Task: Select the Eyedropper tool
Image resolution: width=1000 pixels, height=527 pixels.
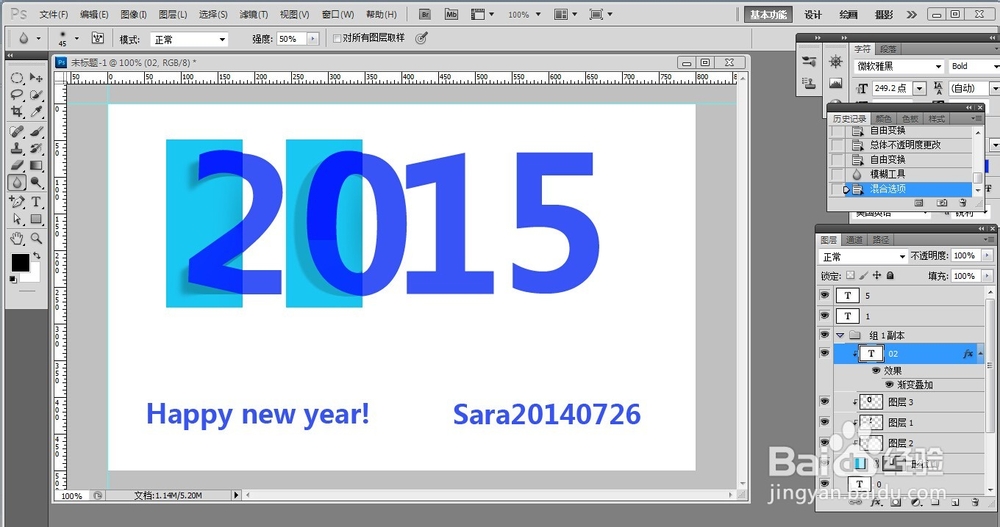Action: click(x=36, y=112)
